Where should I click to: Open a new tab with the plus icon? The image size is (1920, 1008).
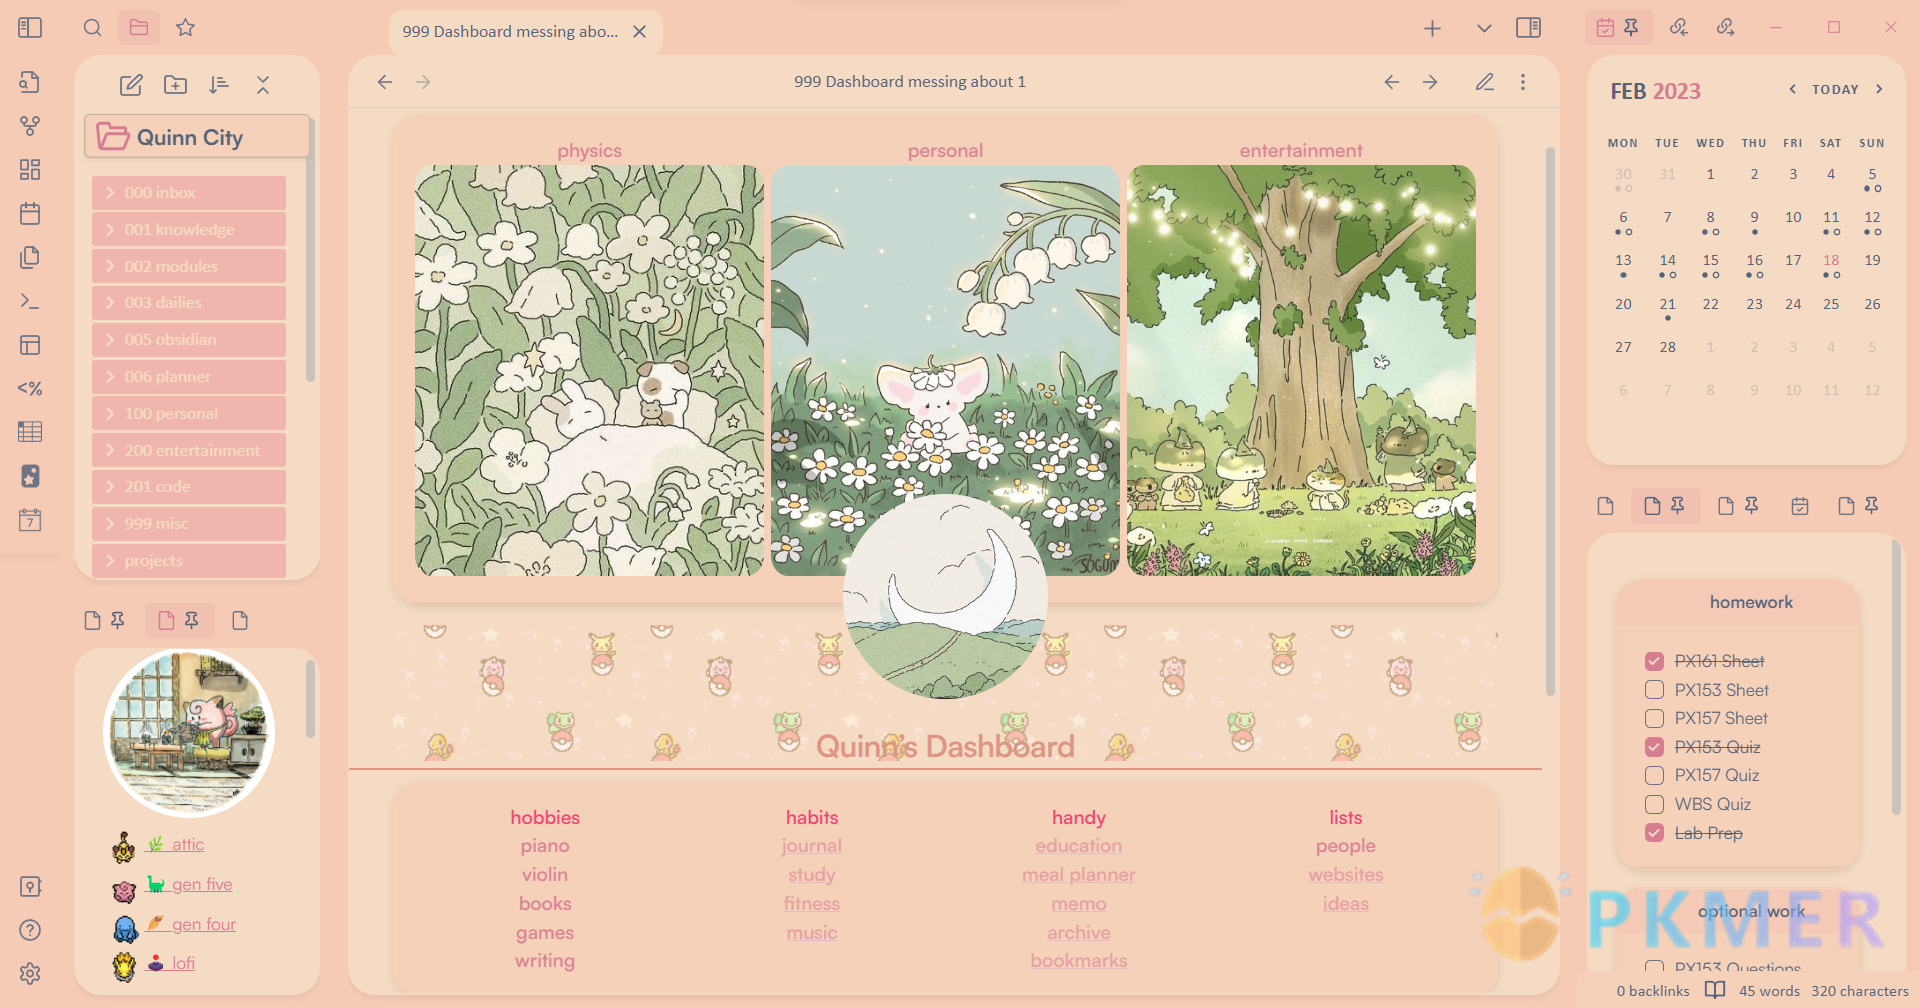tap(1432, 29)
